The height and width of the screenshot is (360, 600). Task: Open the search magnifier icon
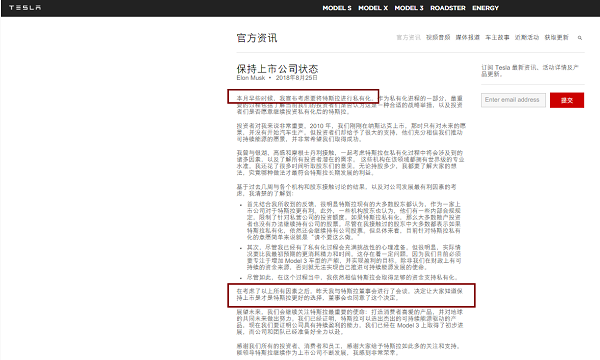coord(580,37)
